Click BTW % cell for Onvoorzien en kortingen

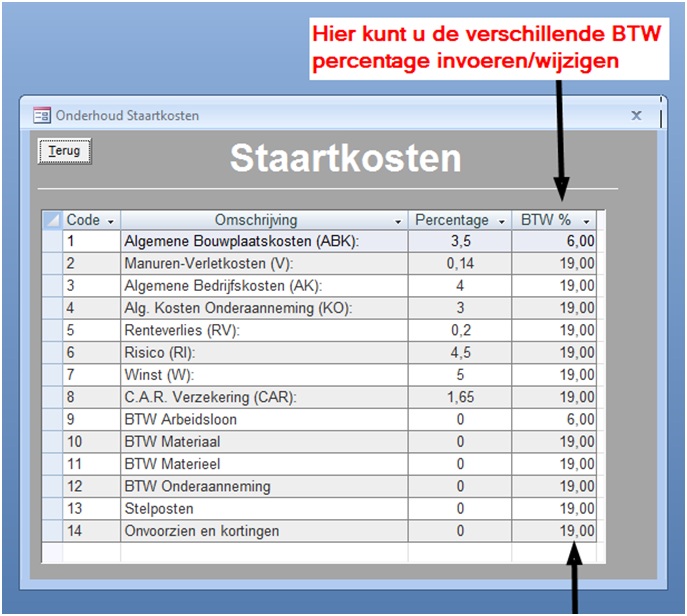[x=555, y=531]
